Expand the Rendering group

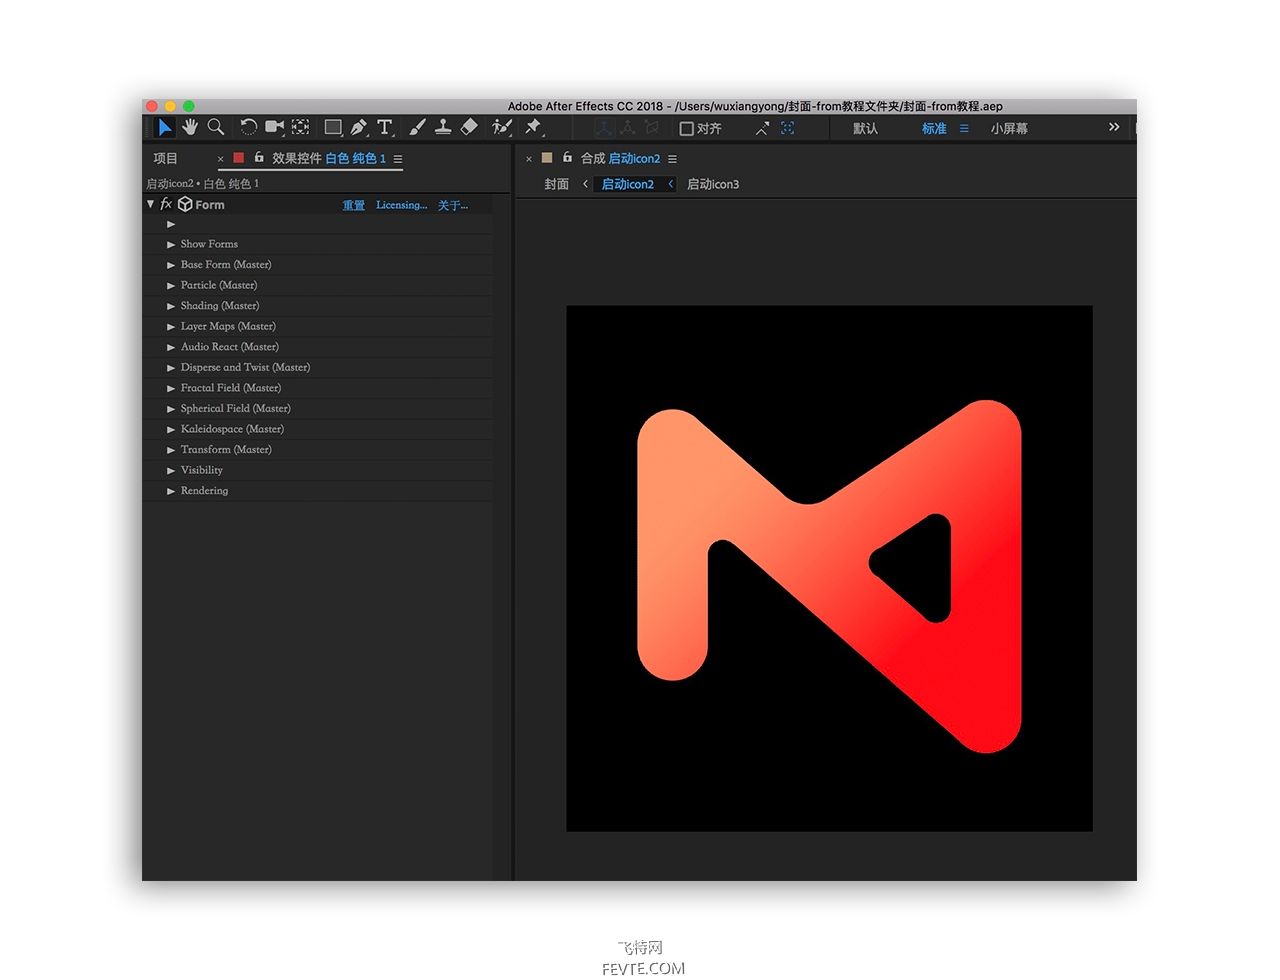[x=171, y=491]
